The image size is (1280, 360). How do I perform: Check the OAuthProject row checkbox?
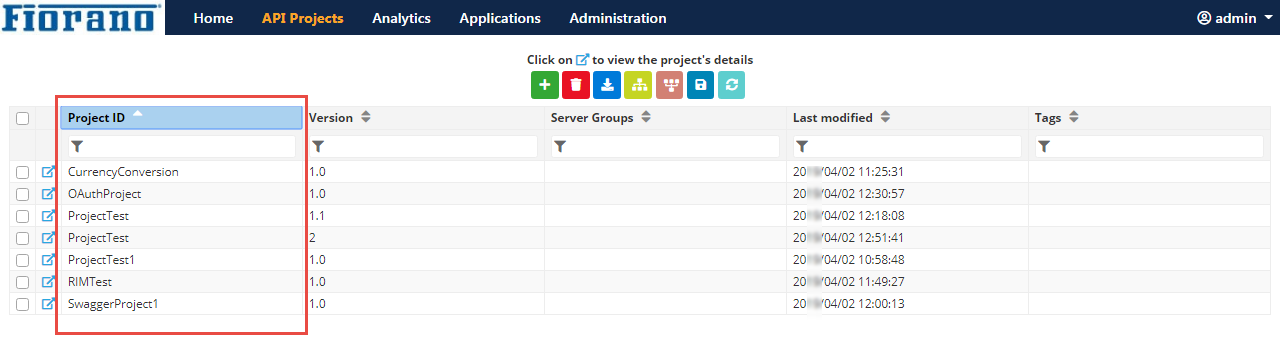(x=23, y=194)
